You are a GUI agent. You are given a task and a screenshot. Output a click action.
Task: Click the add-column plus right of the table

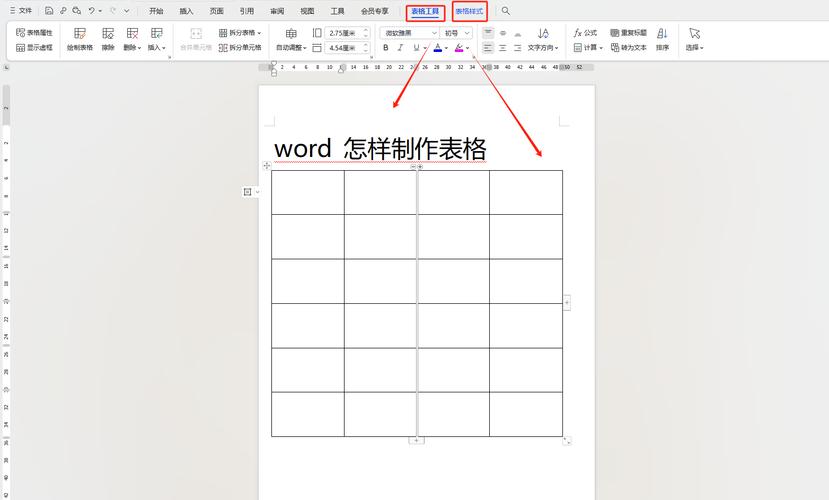coord(567,303)
